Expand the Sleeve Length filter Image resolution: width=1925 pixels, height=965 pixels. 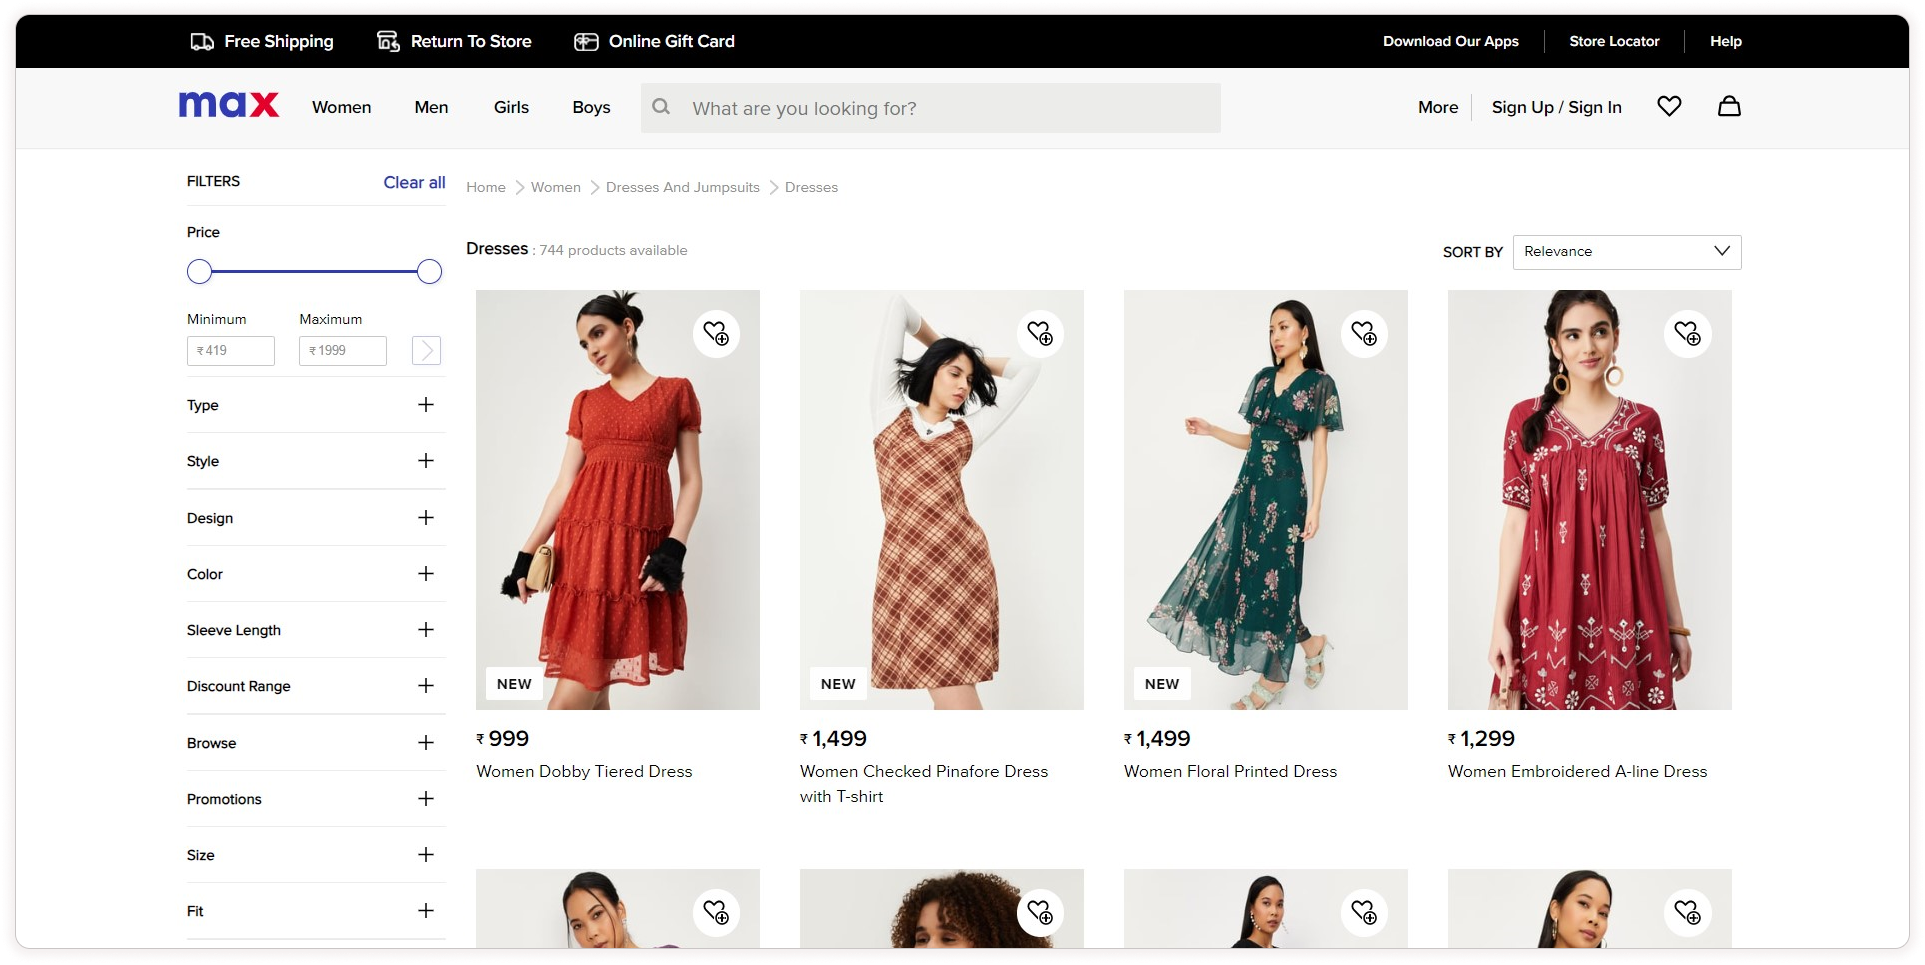[x=426, y=629]
